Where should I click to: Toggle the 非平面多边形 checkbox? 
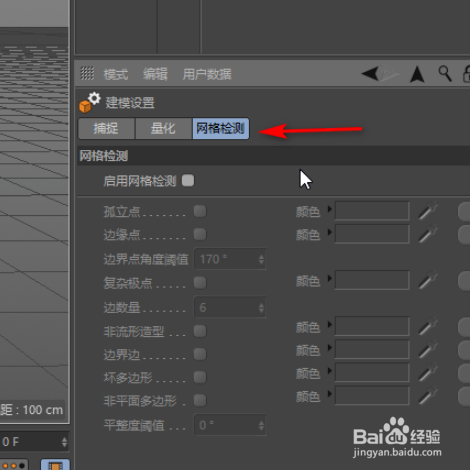[200, 400]
